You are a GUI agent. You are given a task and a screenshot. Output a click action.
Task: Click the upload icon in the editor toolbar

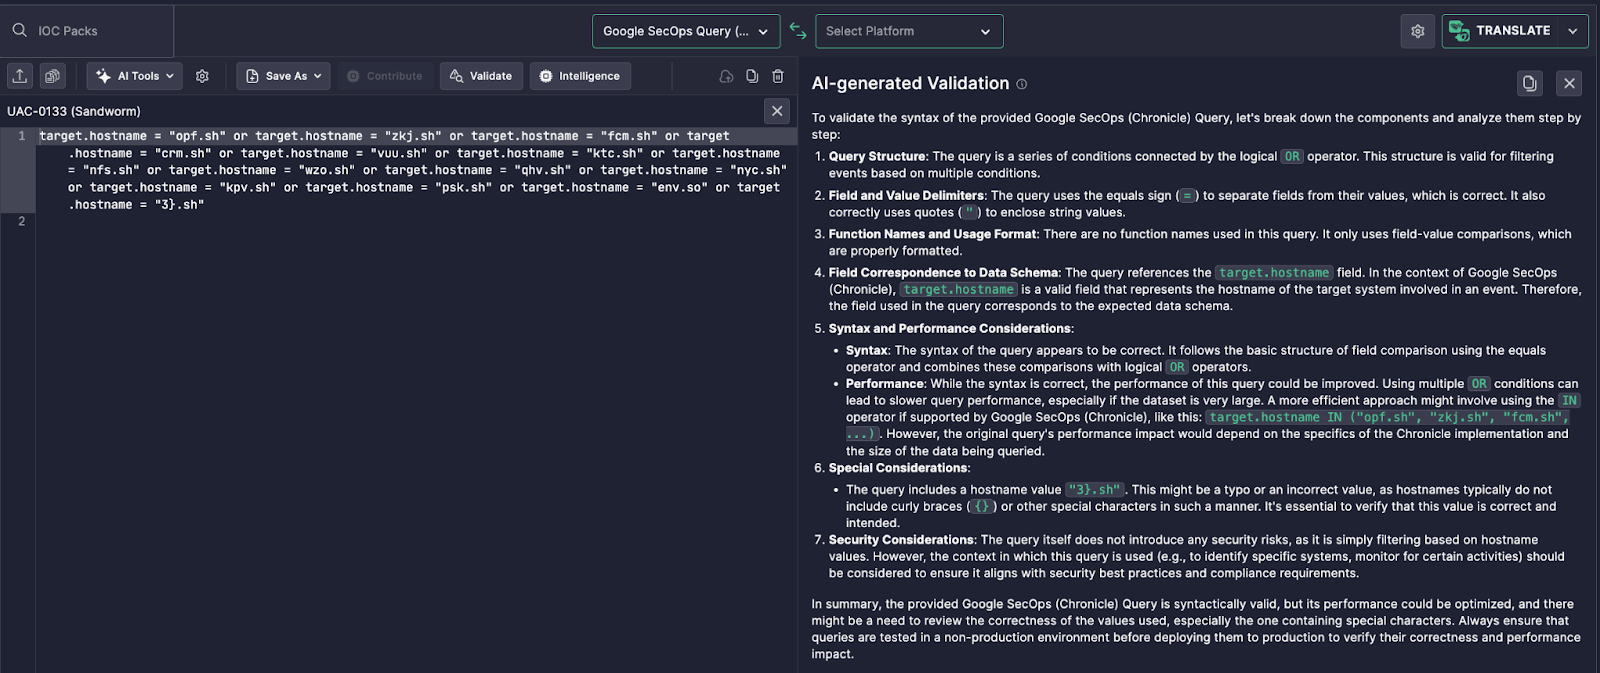[20, 76]
